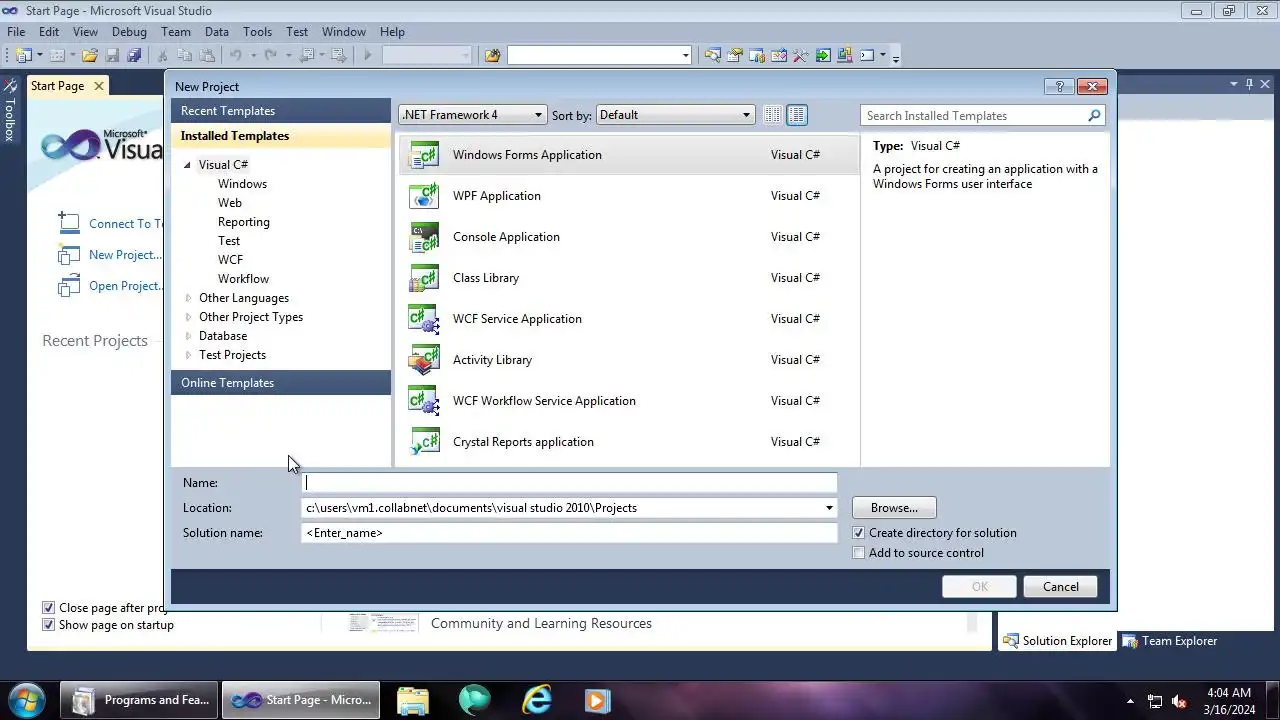
Task: Select the Console Application template icon
Action: (424, 237)
